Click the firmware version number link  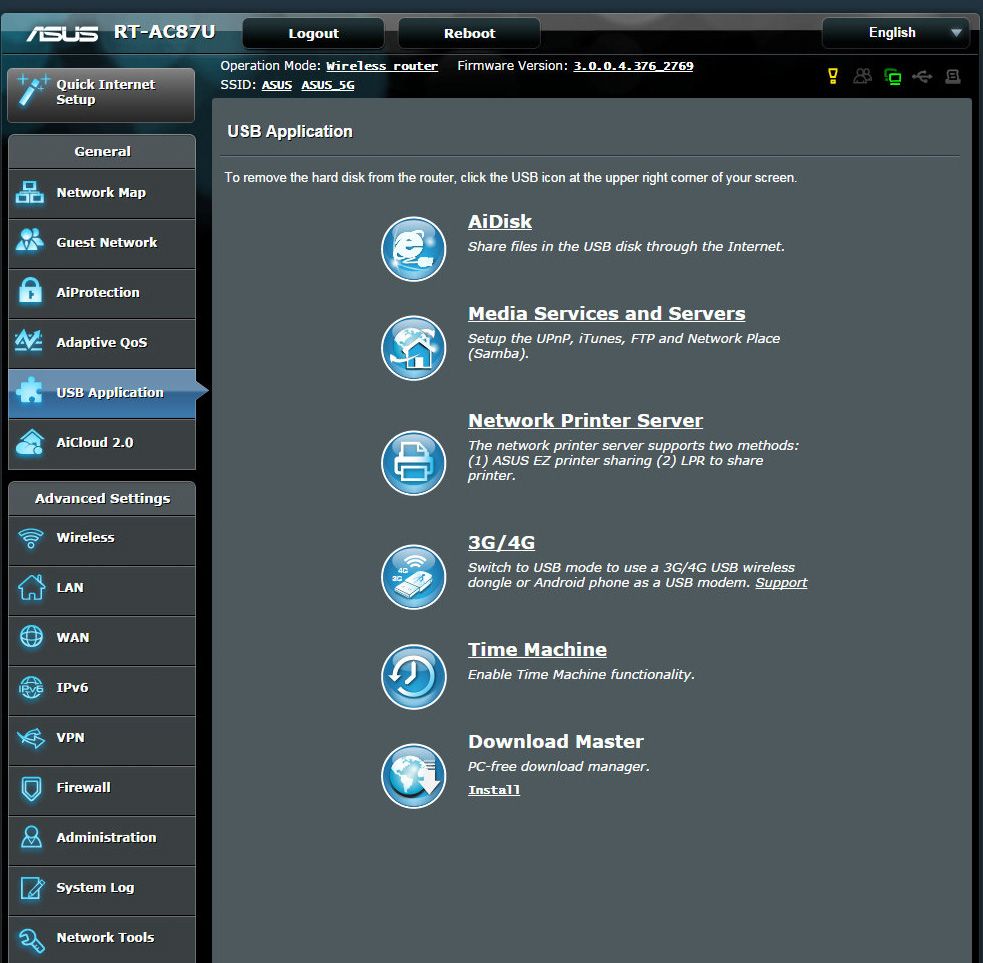pos(633,66)
